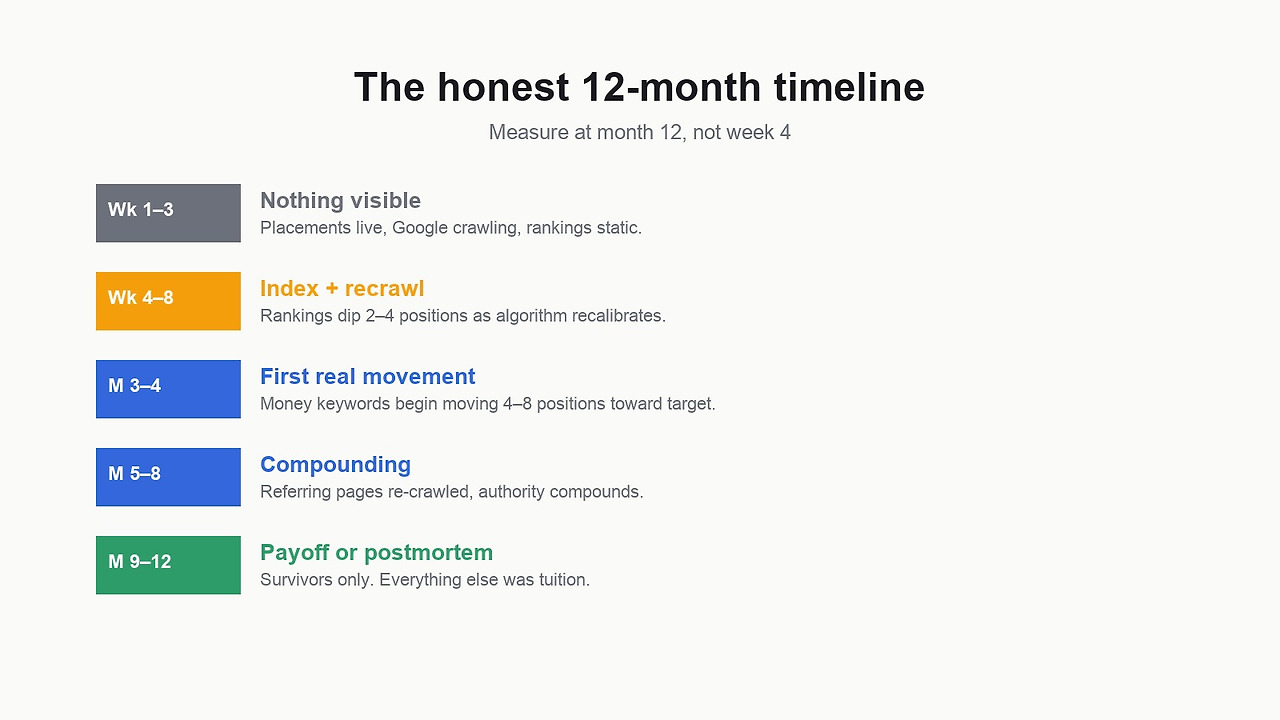Select text 'Rankings dip 2–4 positions as algorithm recalibrates.'
Viewport: 1280px width, 720px height.
point(463,316)
